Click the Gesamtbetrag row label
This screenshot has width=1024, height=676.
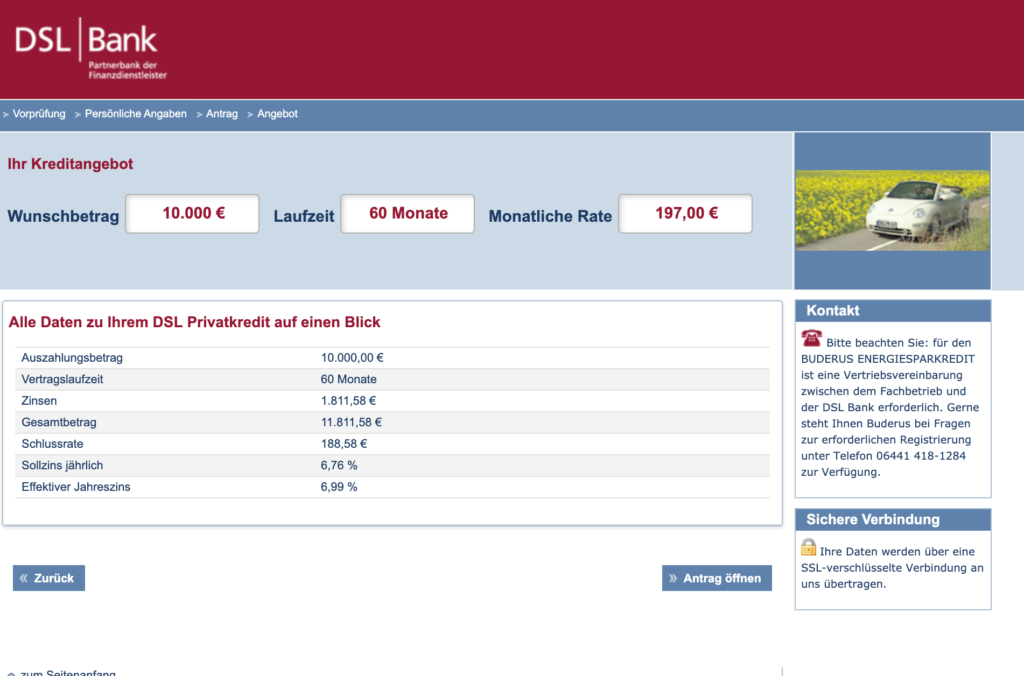pyautogui.click(x=59, y=423)
